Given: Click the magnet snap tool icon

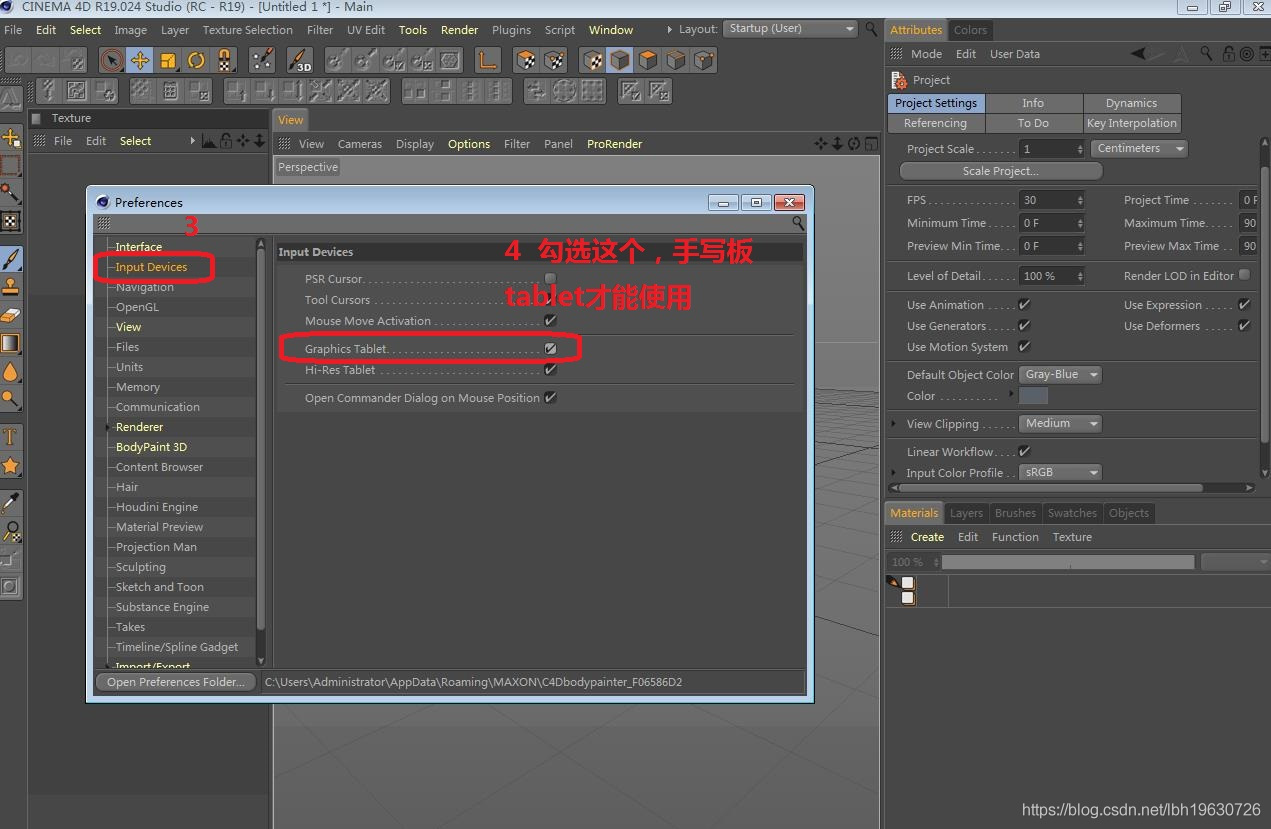Looking at the screenshot, I should click(223, 60).
